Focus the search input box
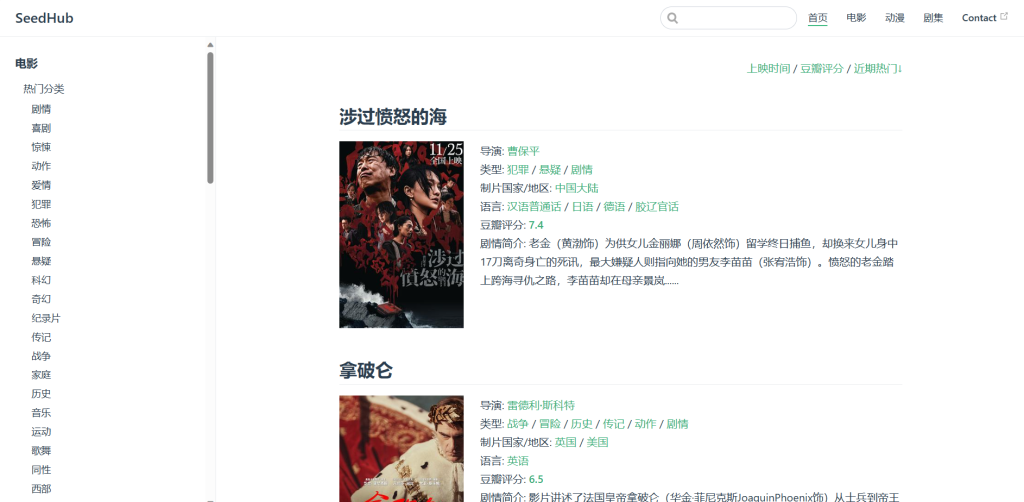This screenshot has height=502, width=1024. [728, 18]
